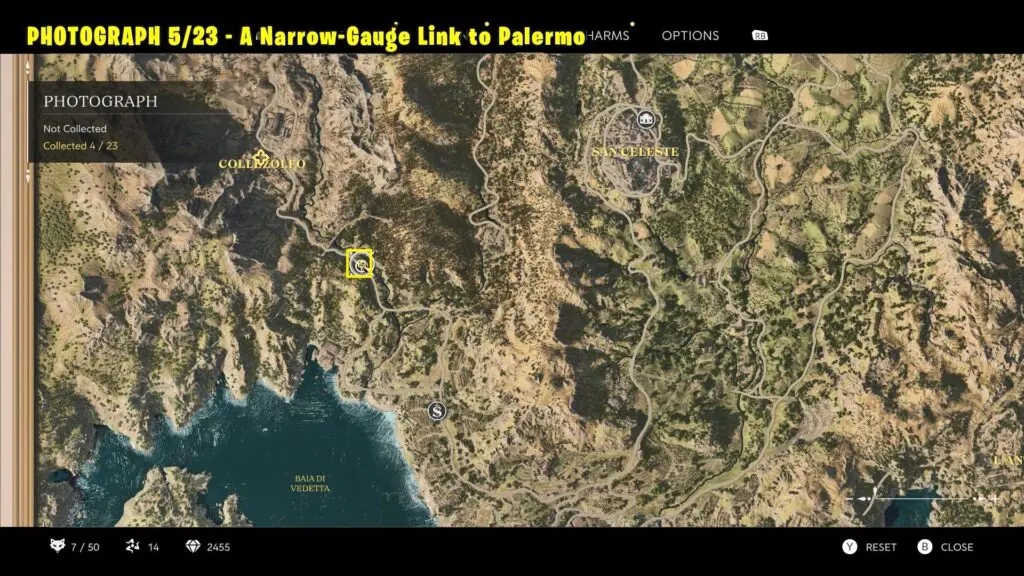Click the fox collectible counter icon
The width and height of the screenshot is (1024, 576).
[x=57, y=547]
